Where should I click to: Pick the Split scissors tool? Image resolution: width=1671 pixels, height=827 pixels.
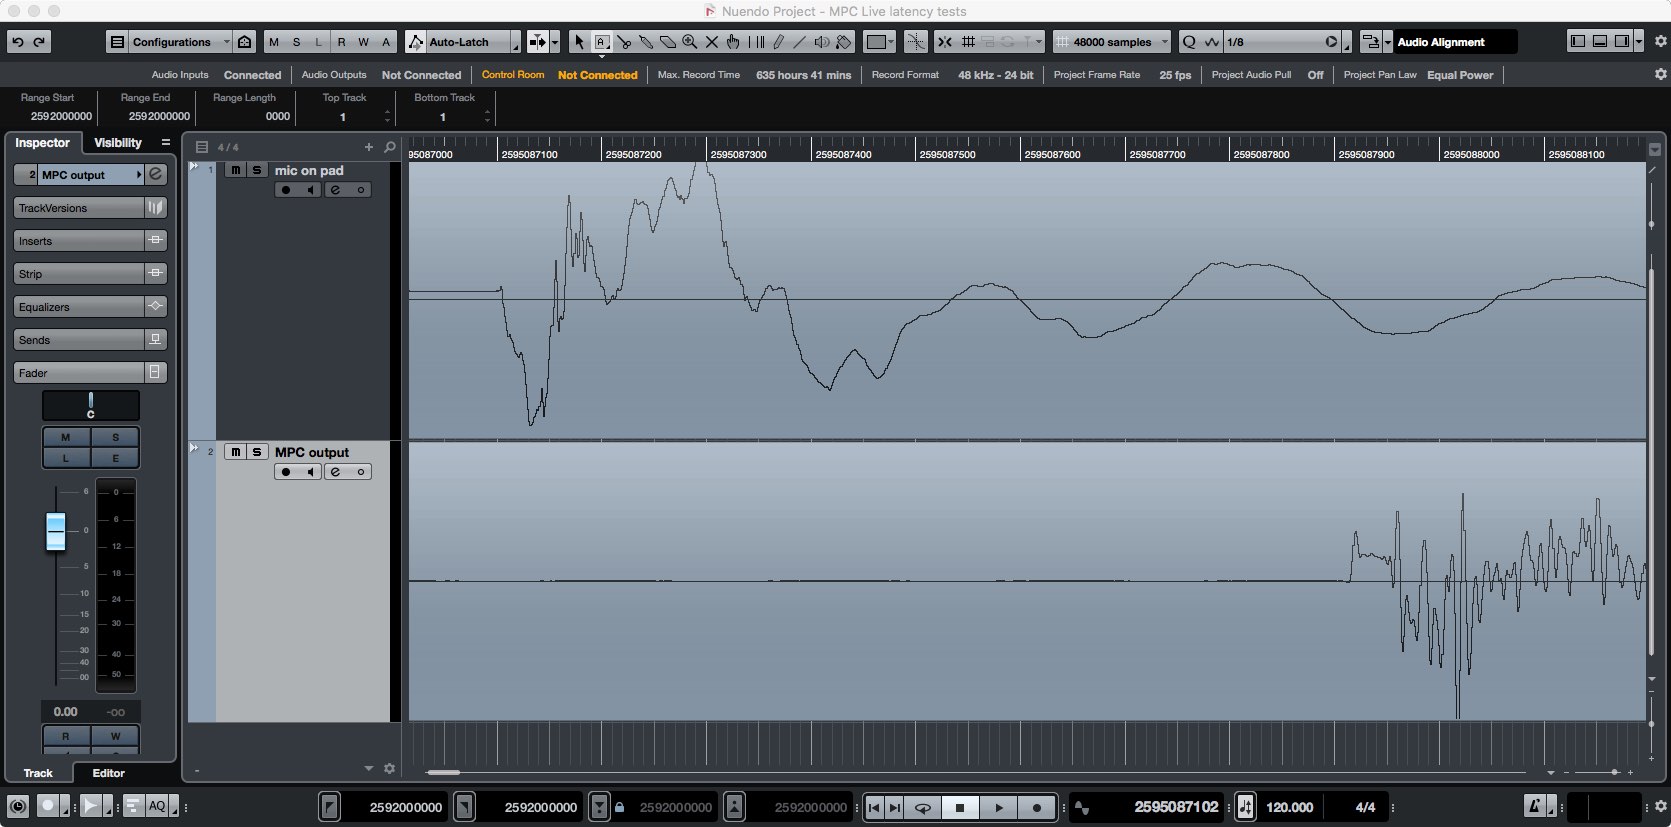point(624,42)
